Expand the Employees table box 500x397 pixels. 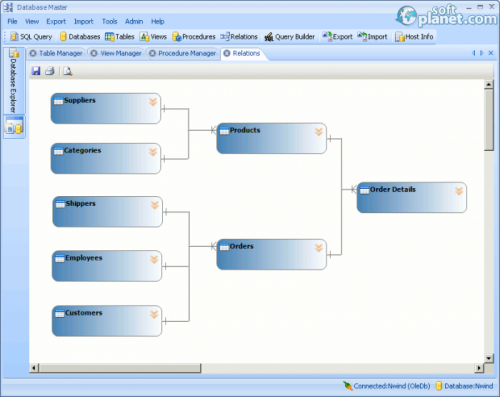coord(154,259)
